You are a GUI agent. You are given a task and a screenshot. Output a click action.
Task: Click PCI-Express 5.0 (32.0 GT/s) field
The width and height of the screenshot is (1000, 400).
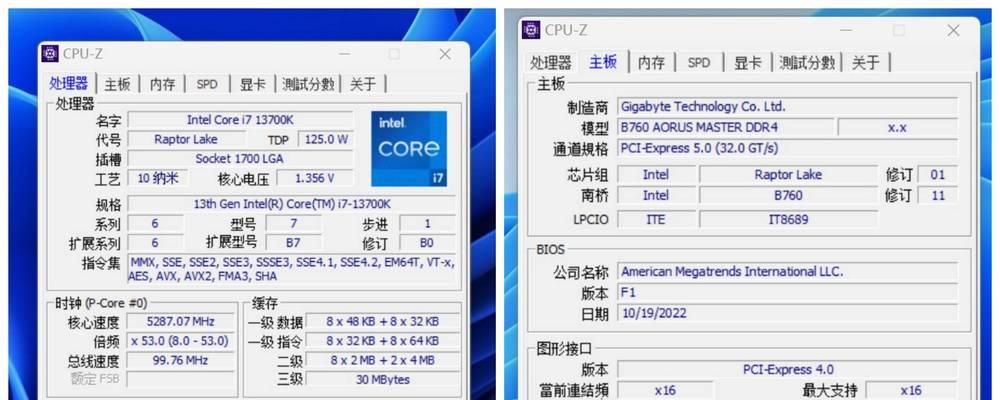788,148
